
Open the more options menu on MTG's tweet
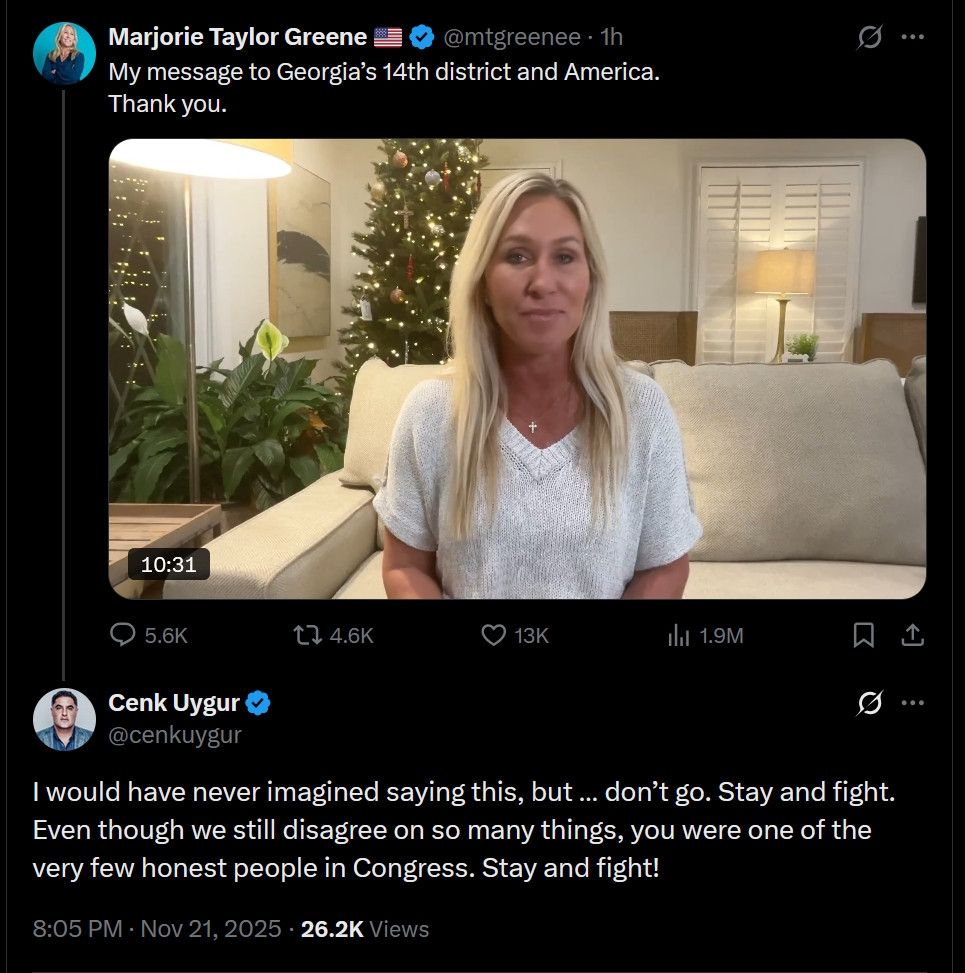coord(913,36)
